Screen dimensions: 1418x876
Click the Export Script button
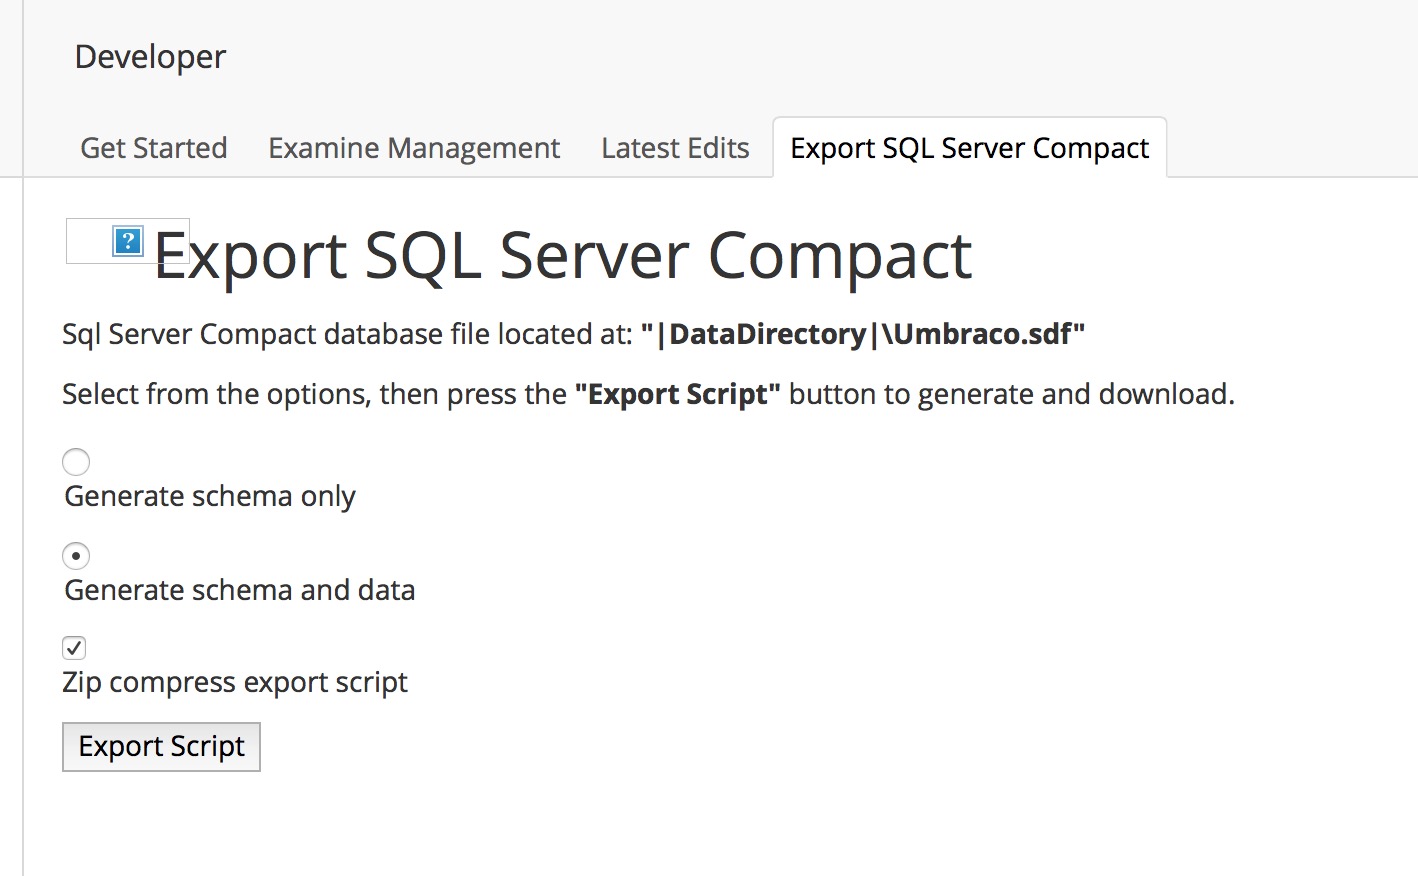pos(161,747)
